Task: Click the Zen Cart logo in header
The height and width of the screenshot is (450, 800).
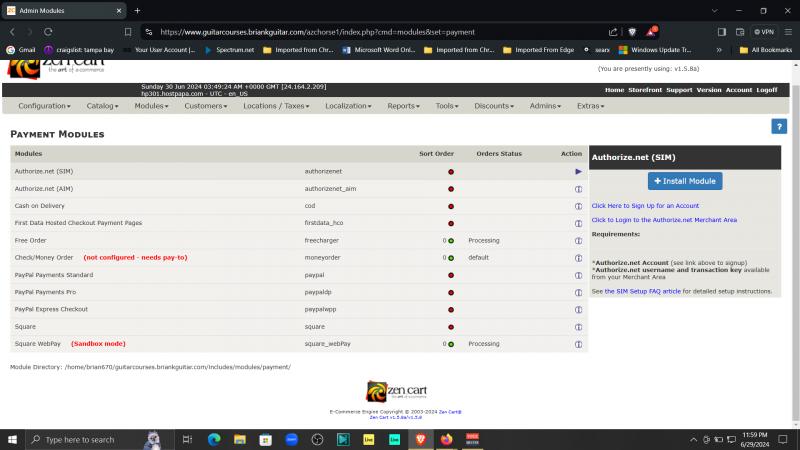Action: (55, 67)
